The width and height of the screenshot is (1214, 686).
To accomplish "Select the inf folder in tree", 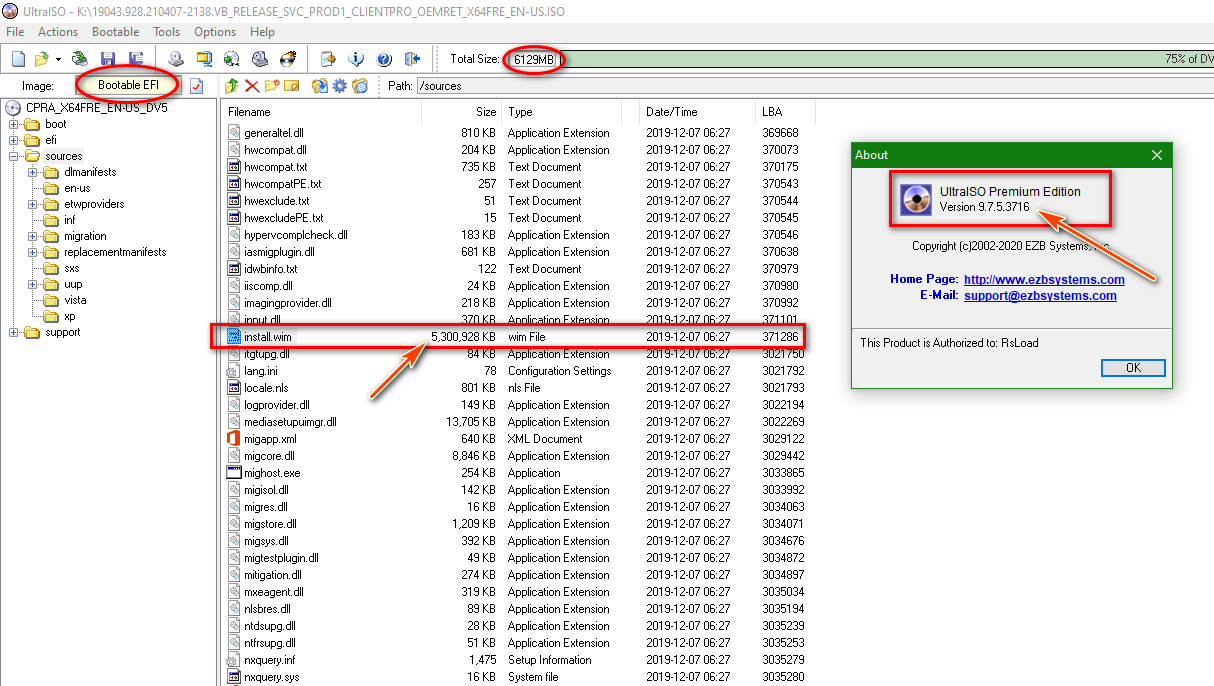I will click(x=69, y=220).
